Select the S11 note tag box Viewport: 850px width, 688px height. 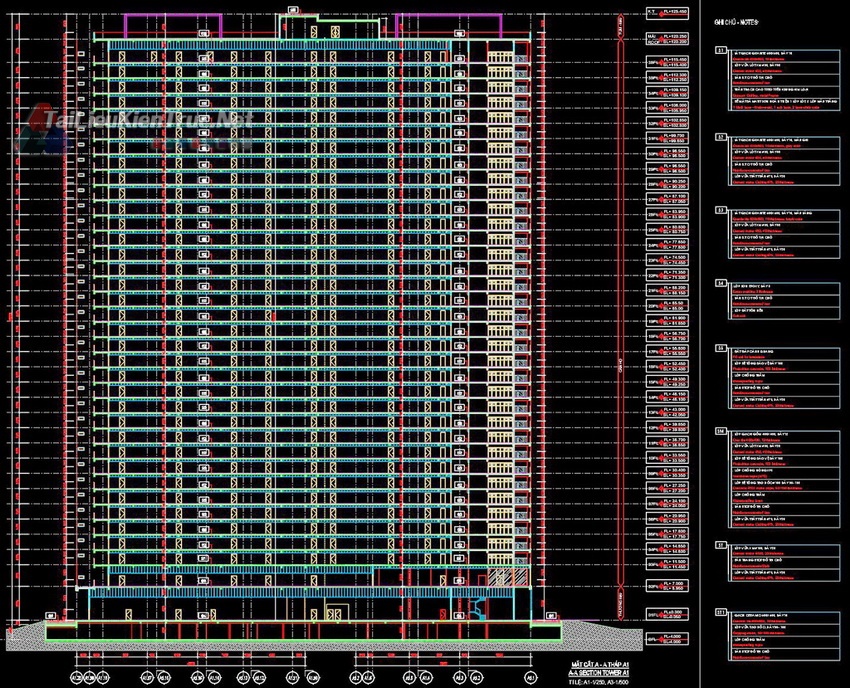[x=721, y=609]
